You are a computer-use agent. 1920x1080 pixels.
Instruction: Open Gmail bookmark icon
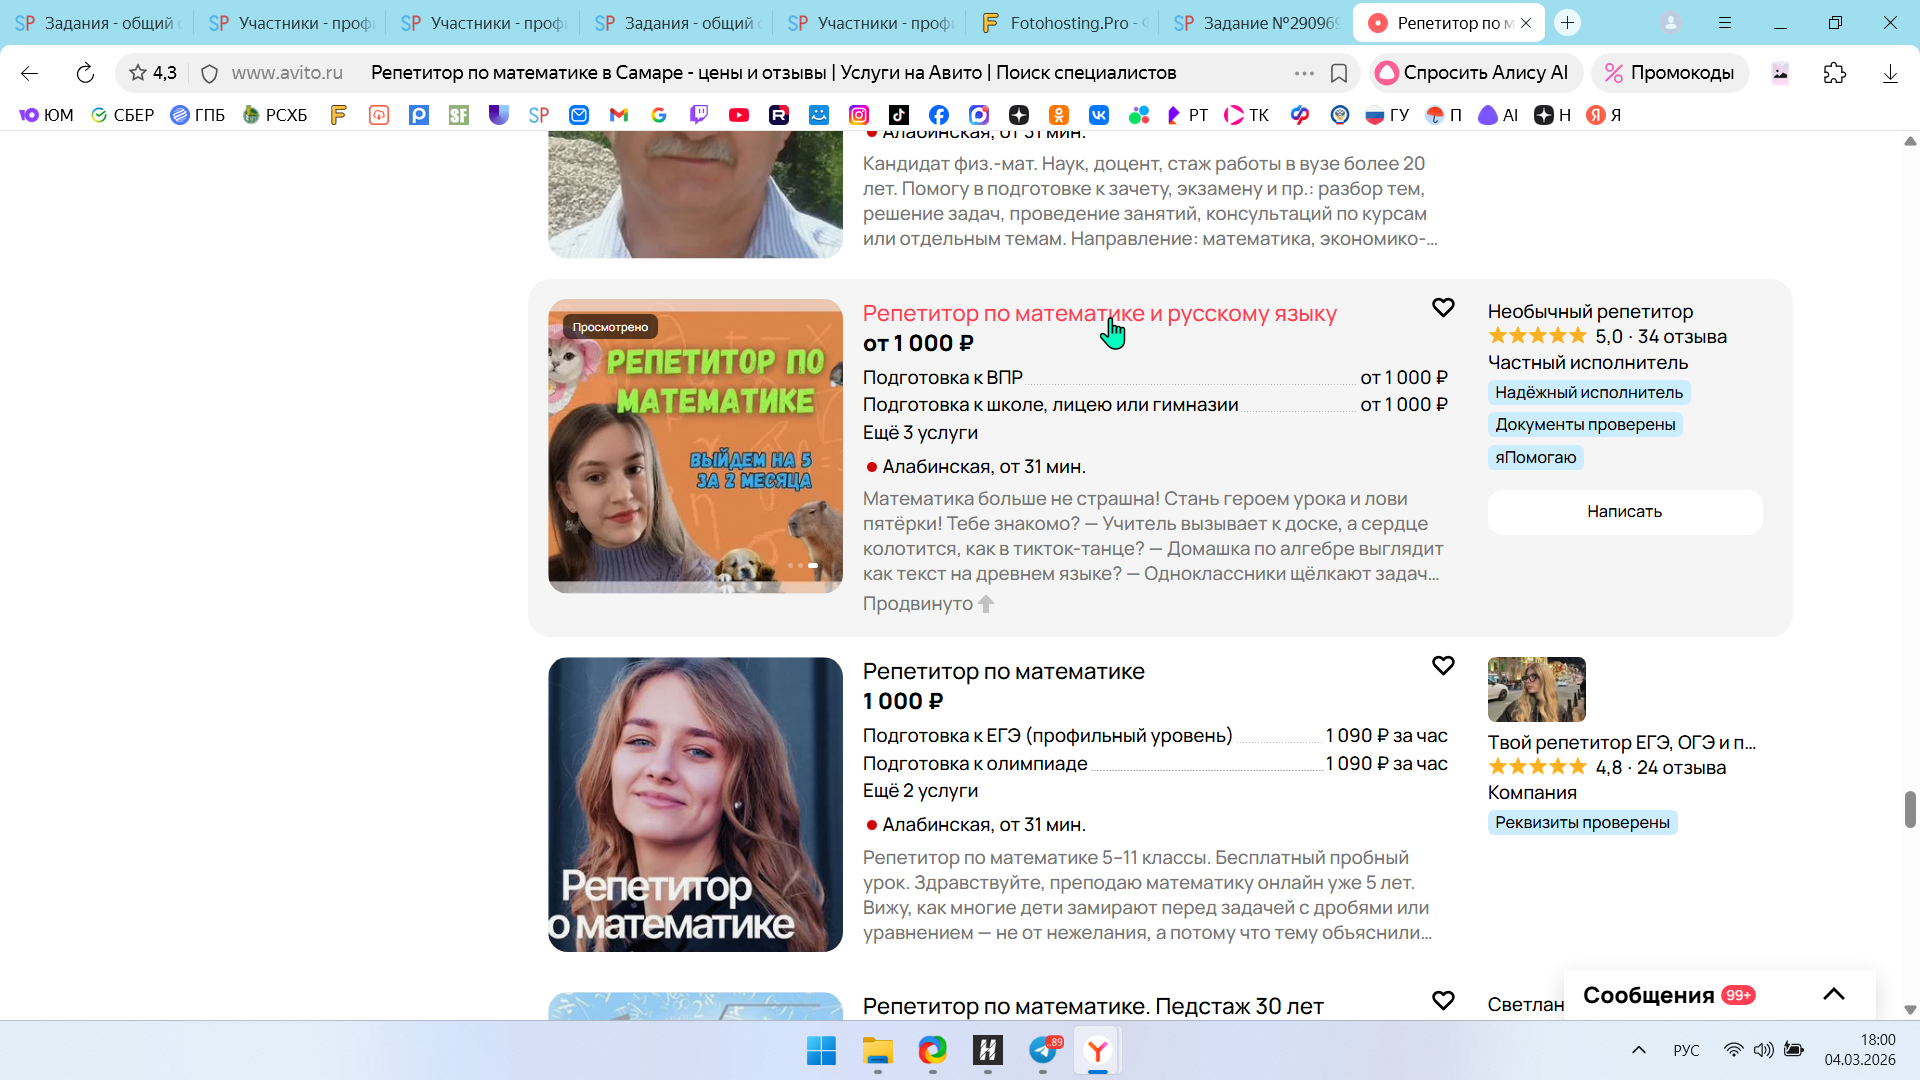[x=619, y=115]
